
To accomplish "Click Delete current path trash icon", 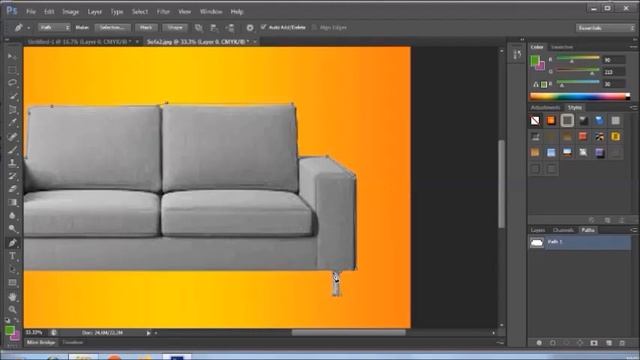I will pyautogui.click(x=622, y=343).
